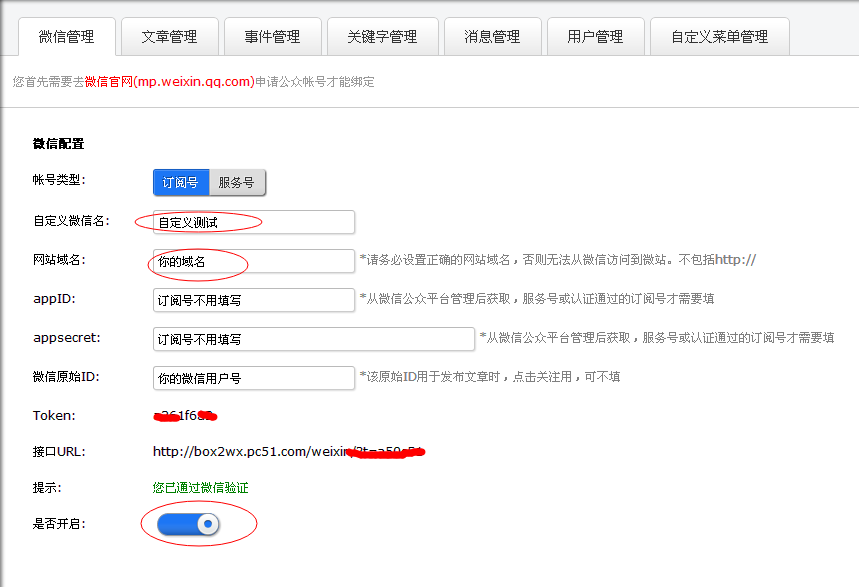Open the 自定义菜单管理 tab
The height and width of the screenshot is (587, 859).
tap(720, 37)
